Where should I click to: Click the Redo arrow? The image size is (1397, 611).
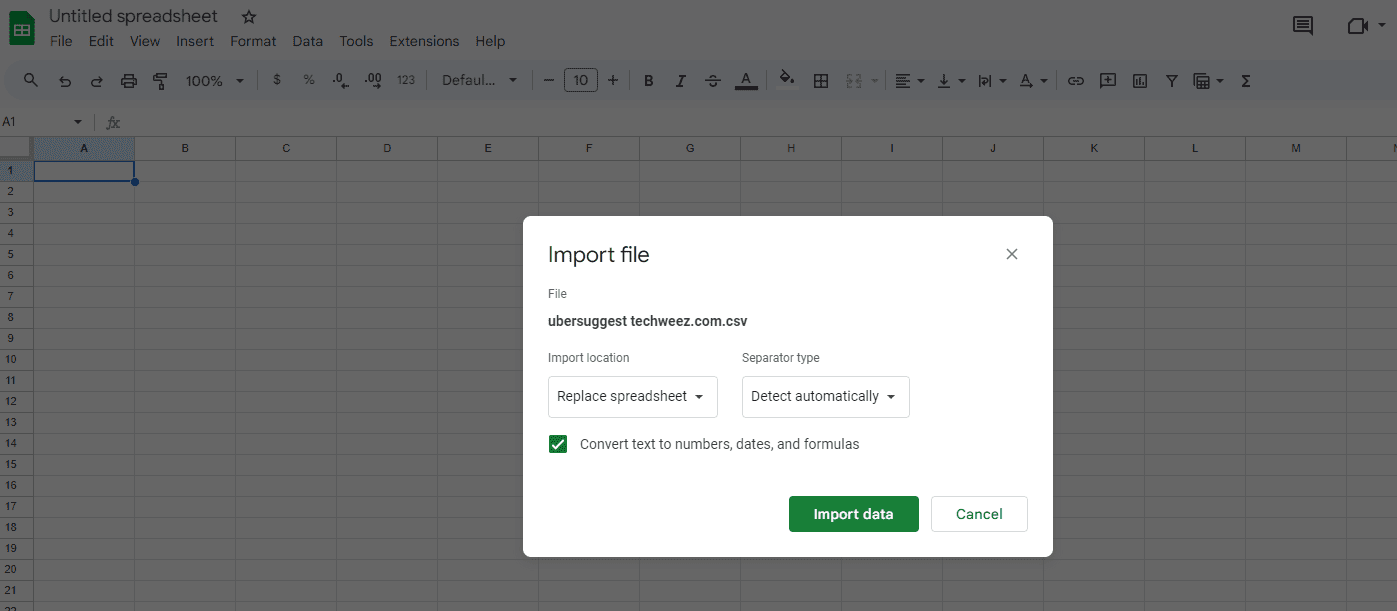tap(97, 81)
